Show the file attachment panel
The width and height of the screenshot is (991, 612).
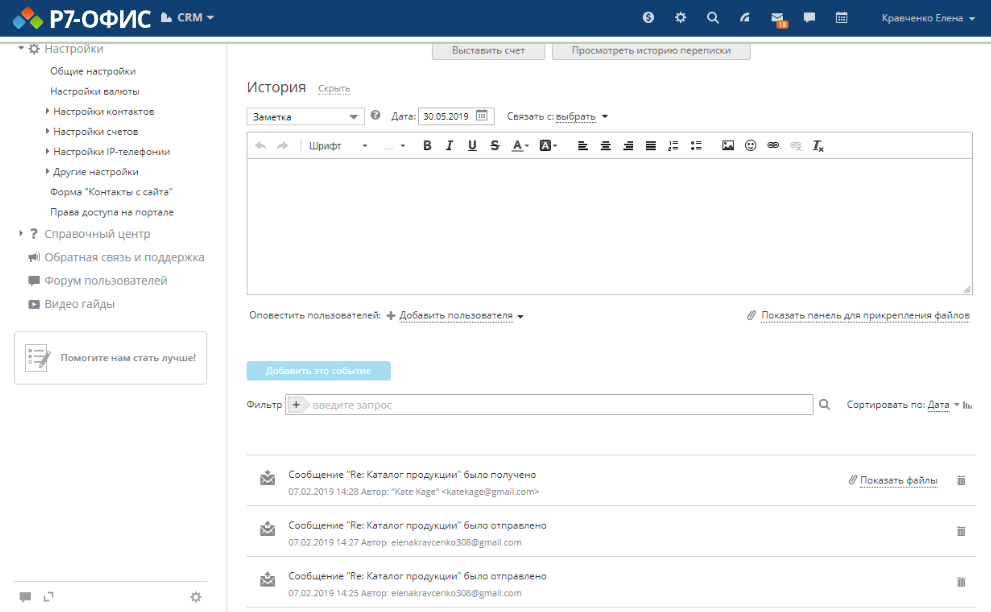point(866,315)
